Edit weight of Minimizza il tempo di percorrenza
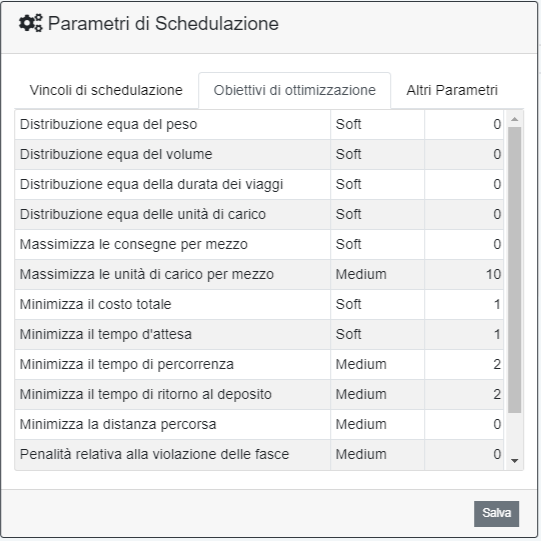 tap(464, 365)
